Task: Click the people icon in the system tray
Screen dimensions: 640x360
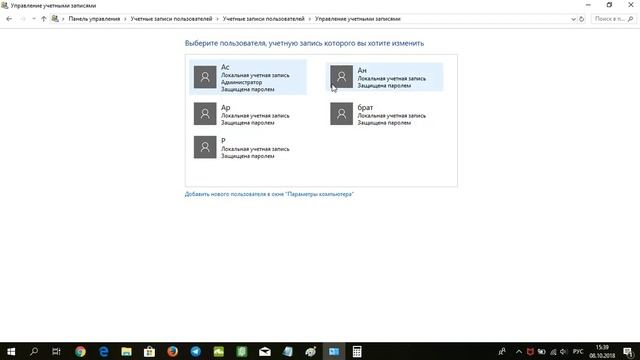Action: coord(502,351)
